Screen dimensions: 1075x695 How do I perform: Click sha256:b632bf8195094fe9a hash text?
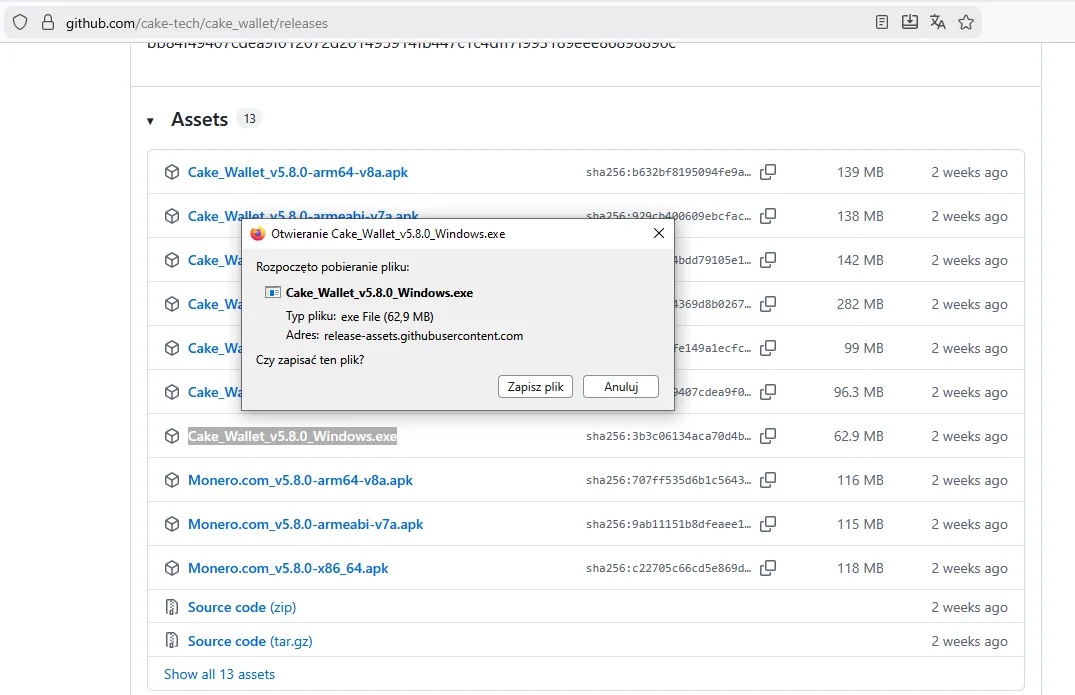[668, 172]
